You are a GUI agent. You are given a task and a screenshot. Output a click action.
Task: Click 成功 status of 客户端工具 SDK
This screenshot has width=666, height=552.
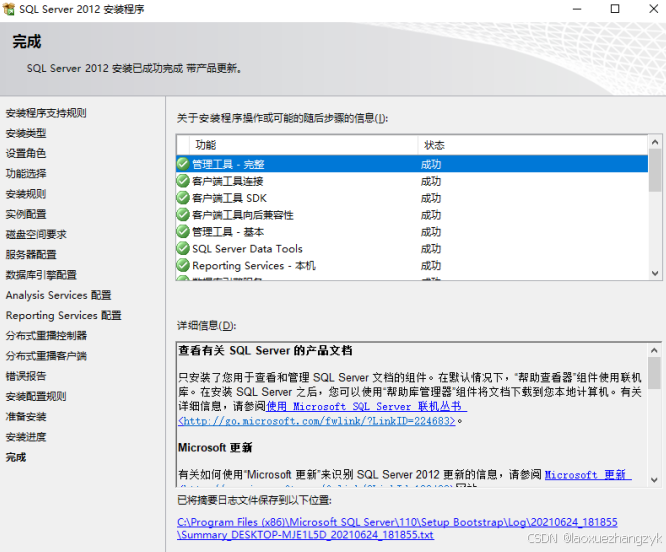click(x=431, y=198)
